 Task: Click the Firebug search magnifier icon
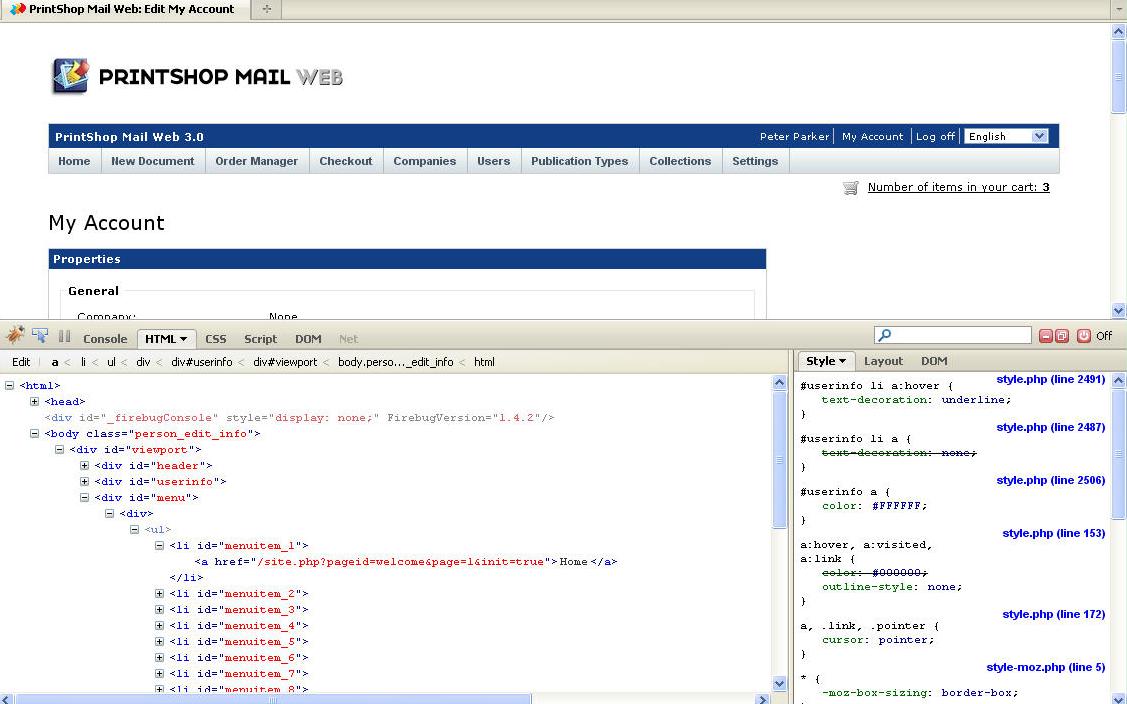click(x=886, y=335)
